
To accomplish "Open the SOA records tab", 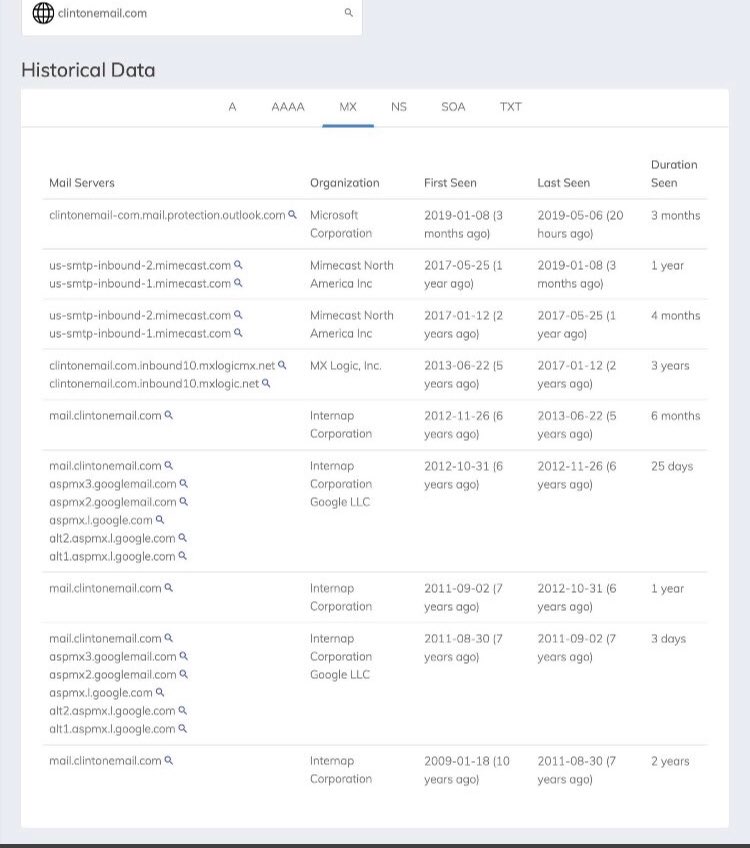I will pyautogui.click(x=453, y=107).
